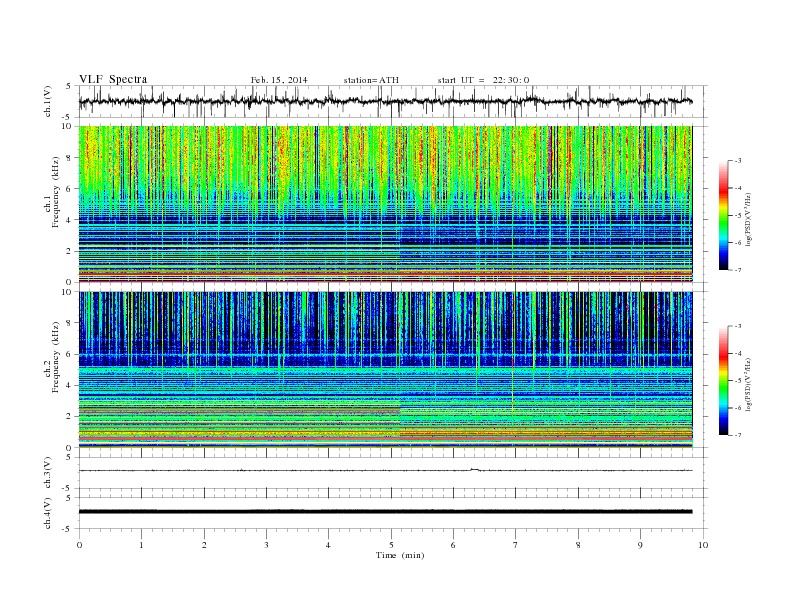Screen dimensions: 792x612
Task: Click the ch.1 spectrogram color scale bar
Action: (723, 215)
